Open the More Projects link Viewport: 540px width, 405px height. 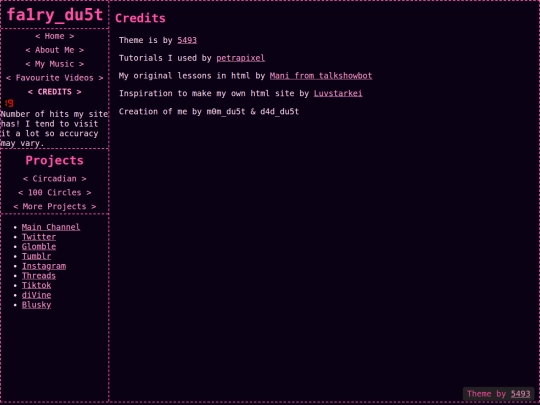pyautogui.click(x=54, y=206)
